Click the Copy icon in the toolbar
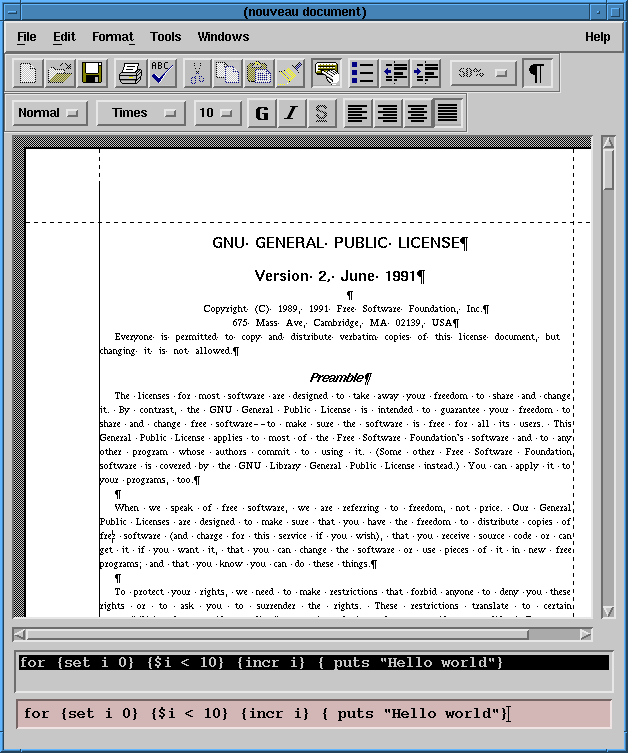This screenshot has width=628, height=753. coord(228,73)
